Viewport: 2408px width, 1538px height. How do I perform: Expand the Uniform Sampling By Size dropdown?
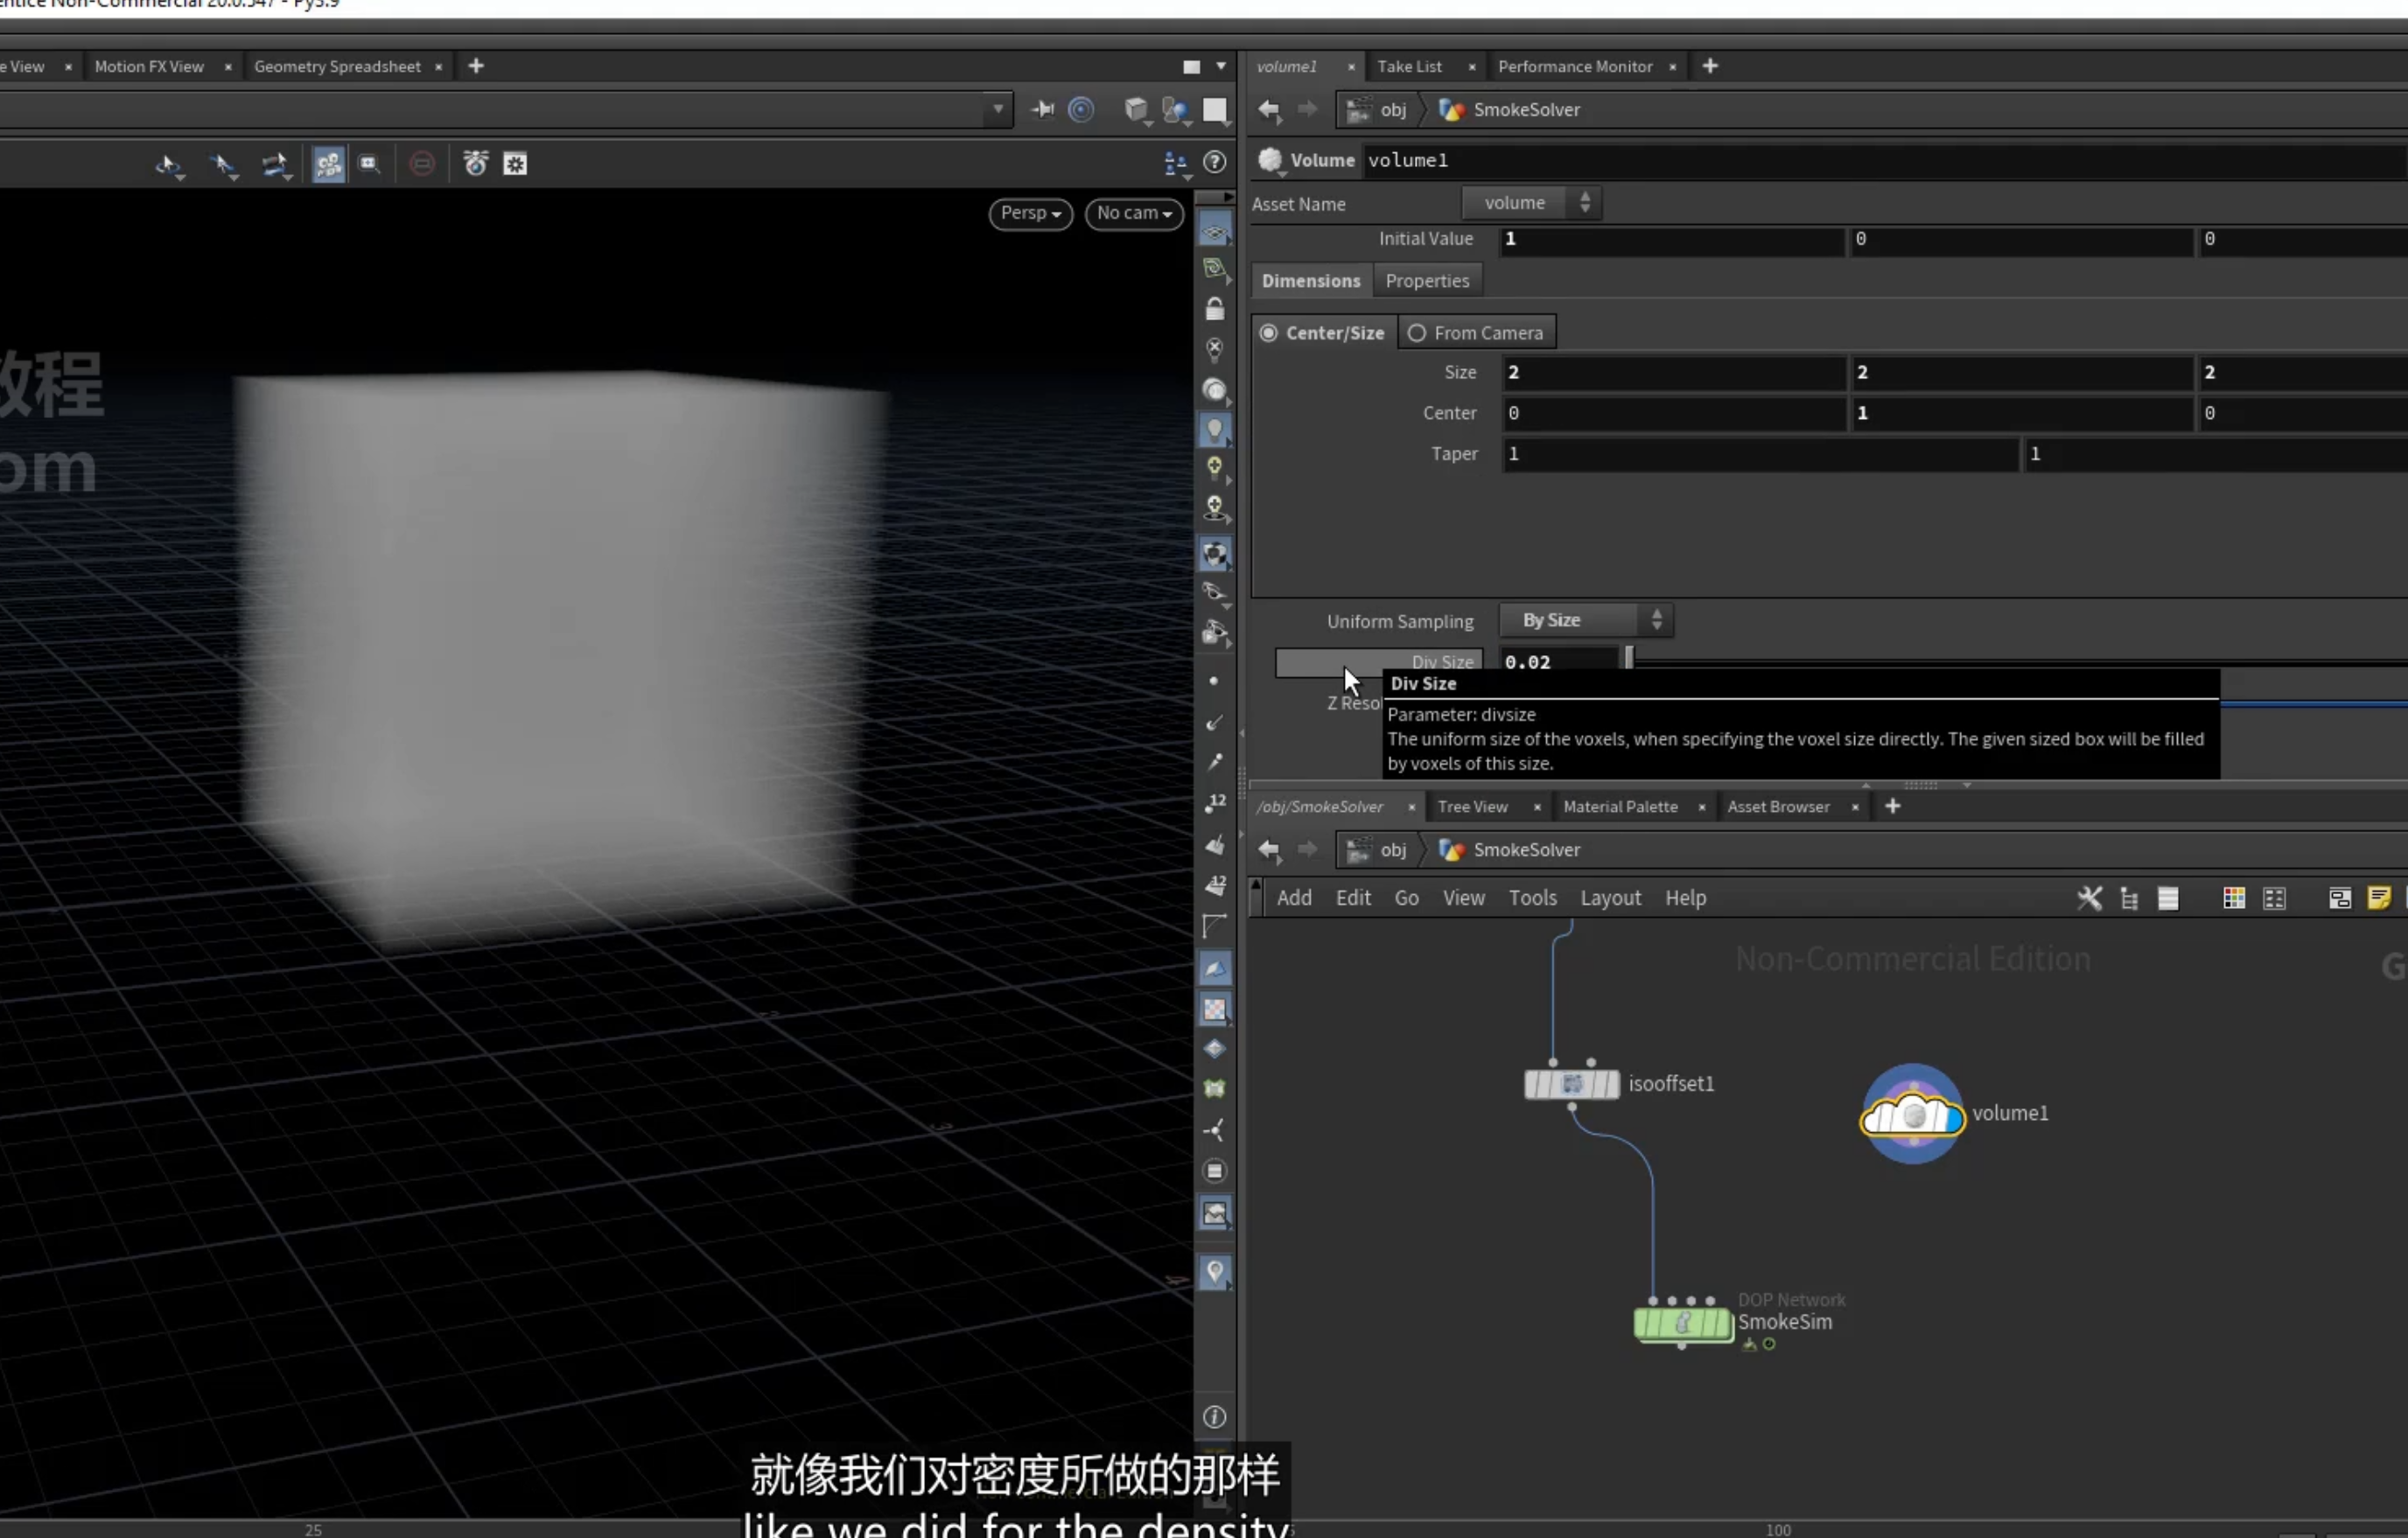pos(1586,620)
